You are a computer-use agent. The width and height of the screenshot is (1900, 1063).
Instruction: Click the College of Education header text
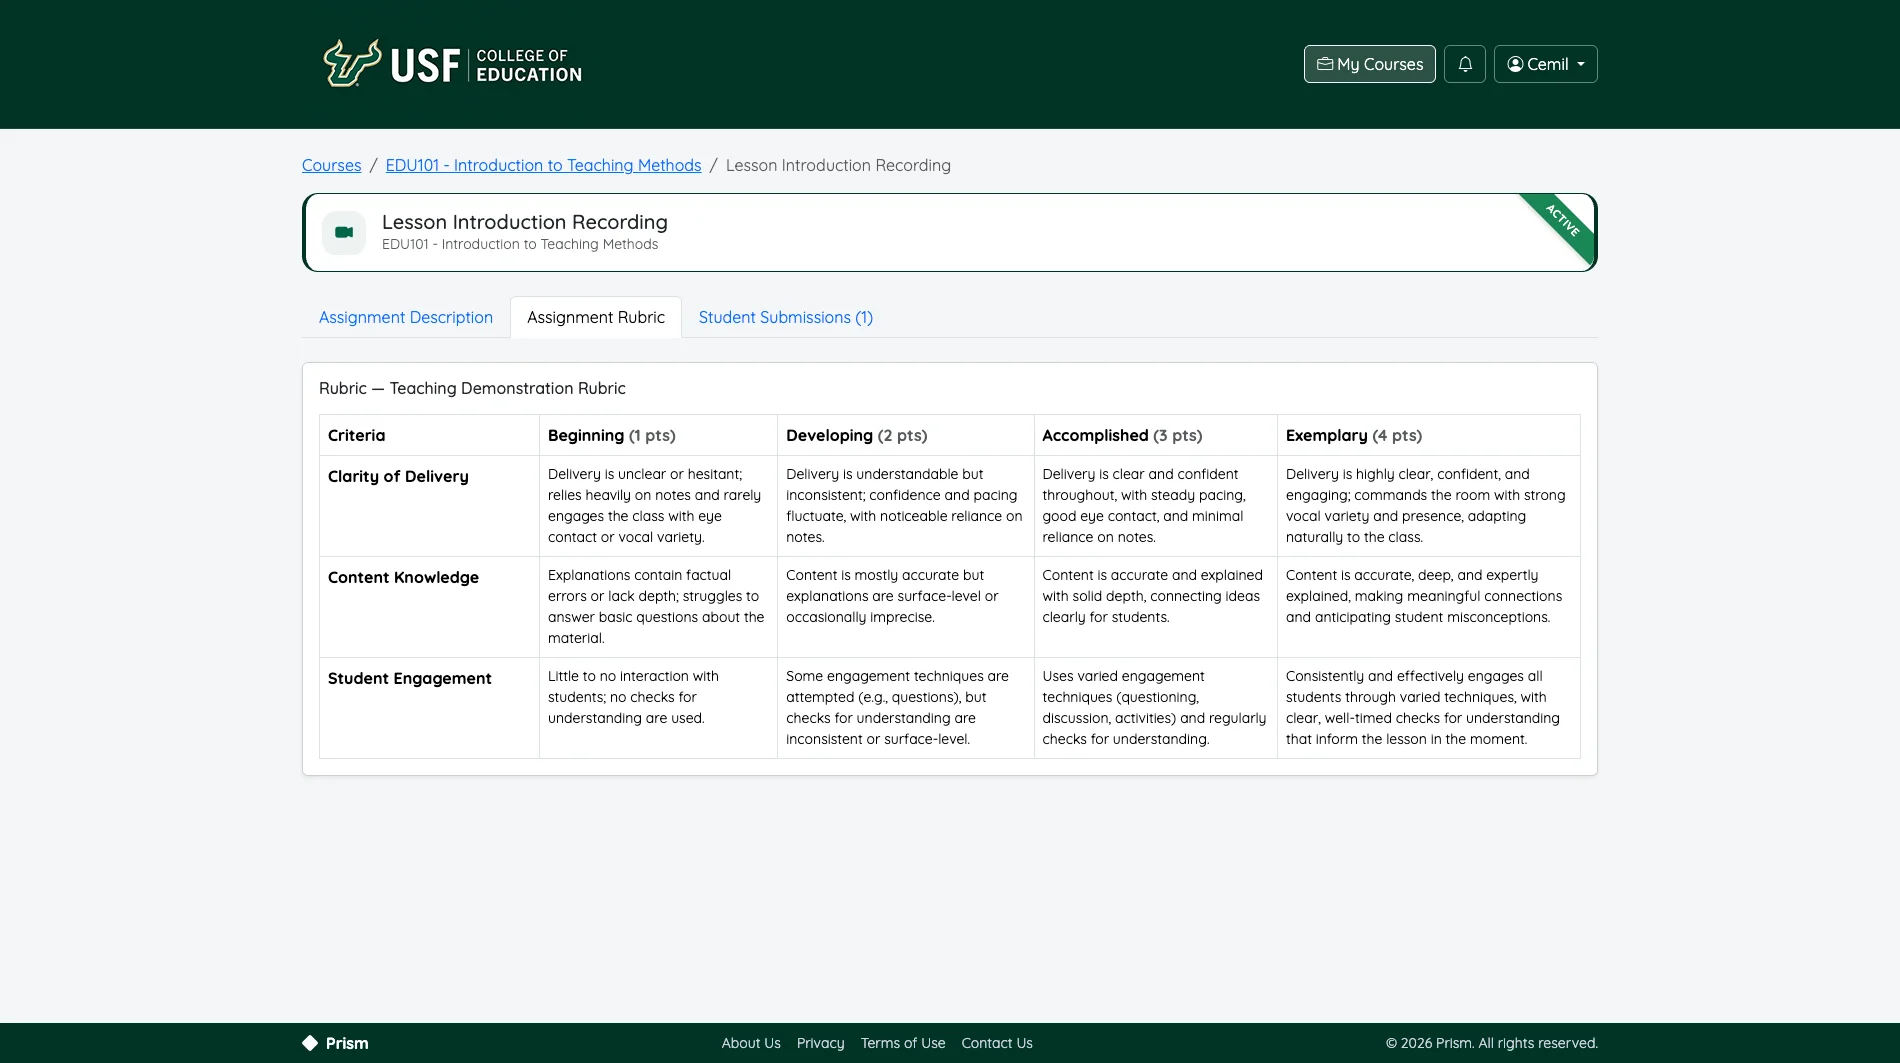pyautogui.click(x=529, y=65)
